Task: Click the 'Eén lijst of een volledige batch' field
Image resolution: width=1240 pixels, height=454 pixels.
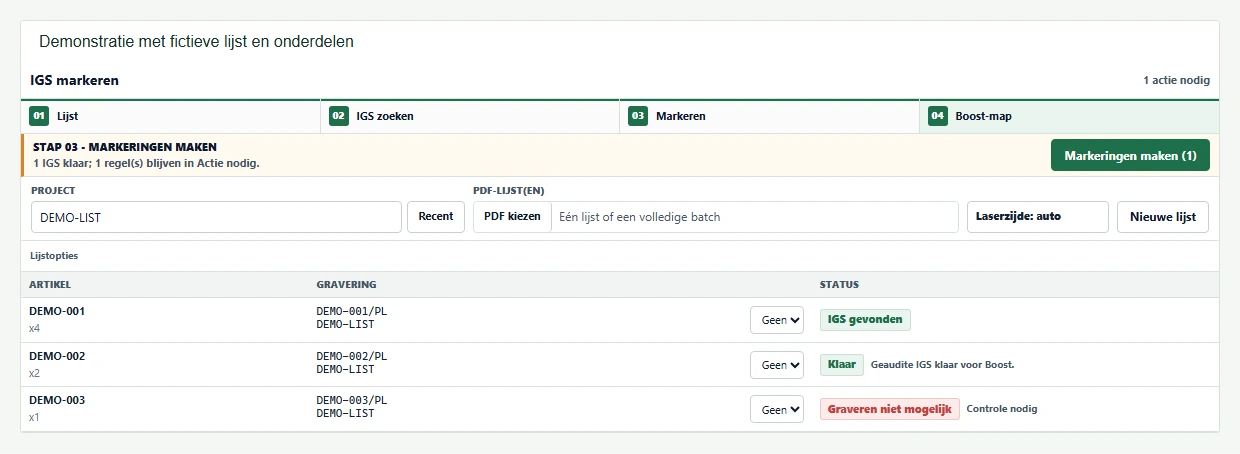Action: 755,217
